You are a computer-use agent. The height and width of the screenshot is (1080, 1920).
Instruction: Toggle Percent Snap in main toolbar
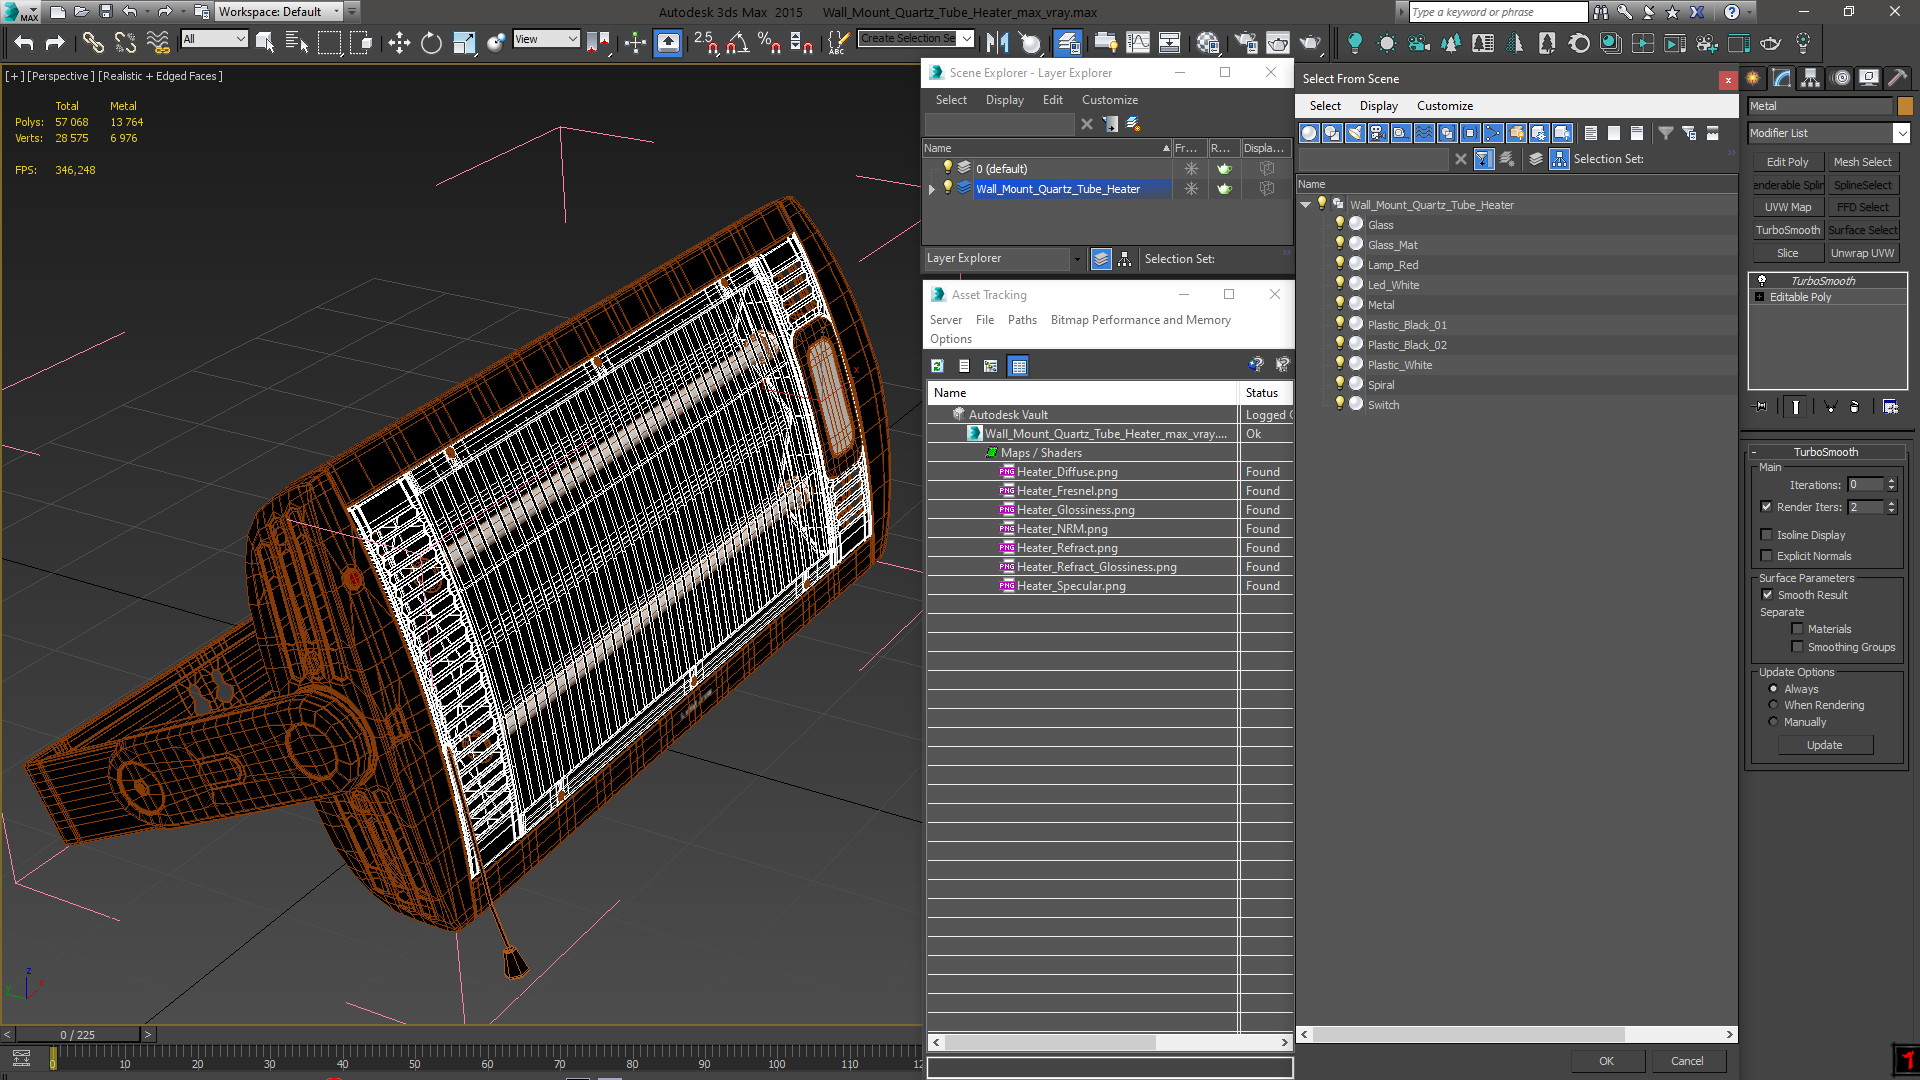[x=769, y=42]
